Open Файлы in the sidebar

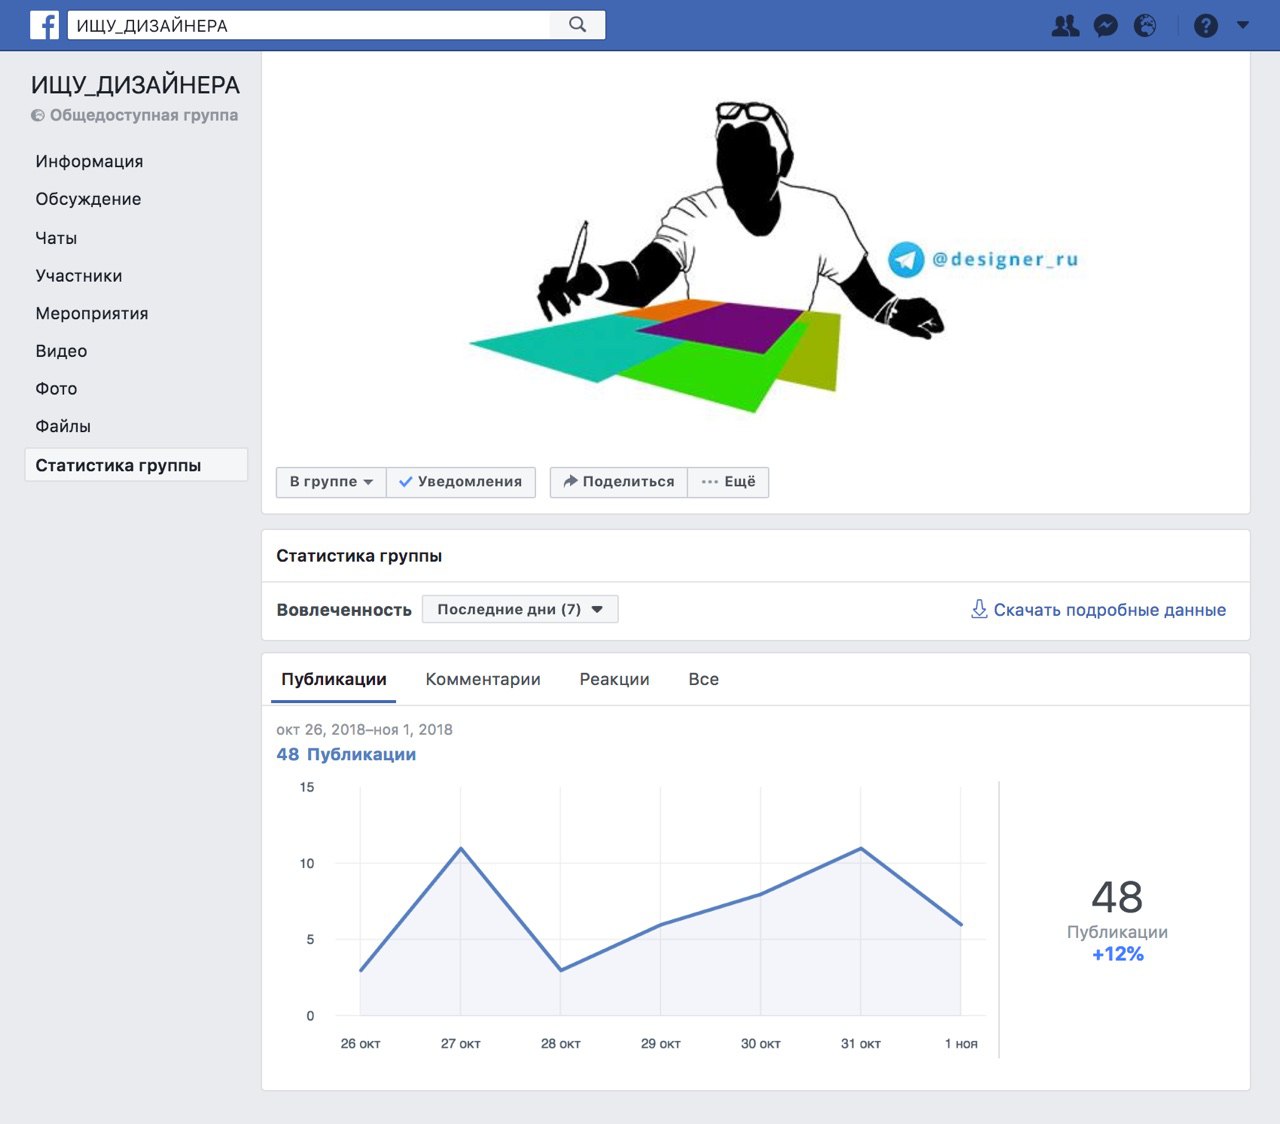(63, 426)
